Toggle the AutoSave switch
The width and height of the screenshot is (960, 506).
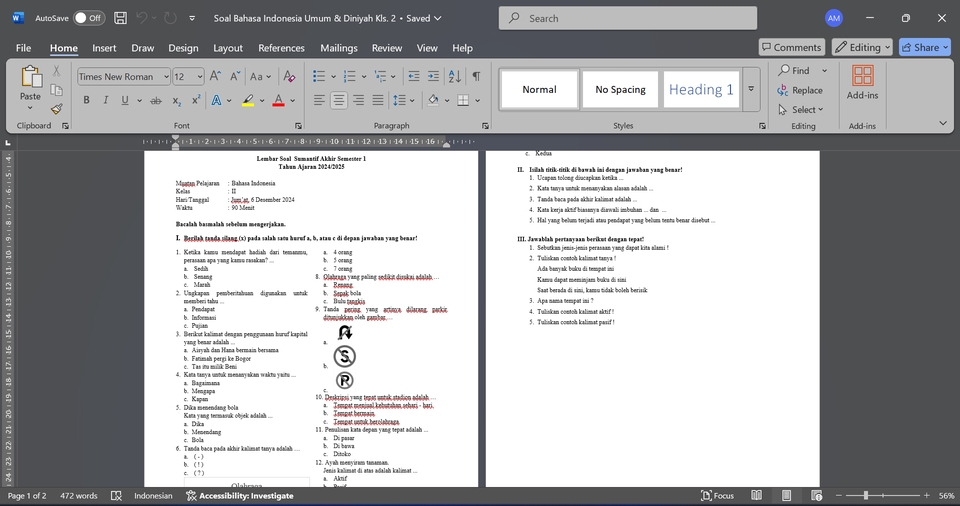[x=89, y=18]
